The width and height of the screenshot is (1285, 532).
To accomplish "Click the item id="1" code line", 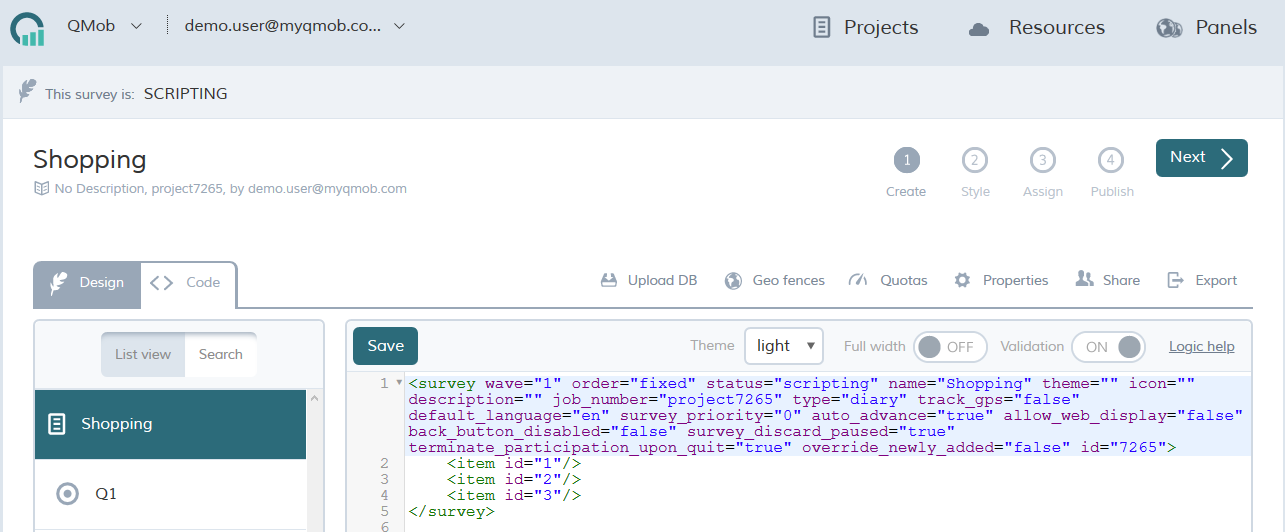I will (x=514, y=463).
